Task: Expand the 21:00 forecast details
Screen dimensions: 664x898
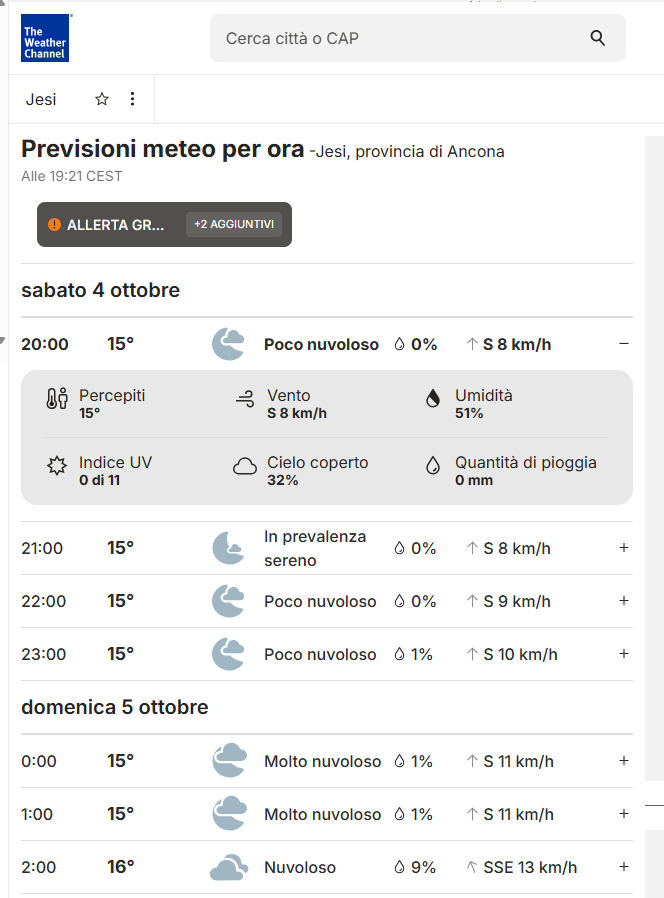Action: pyautogui.click(x=624, y=548)
